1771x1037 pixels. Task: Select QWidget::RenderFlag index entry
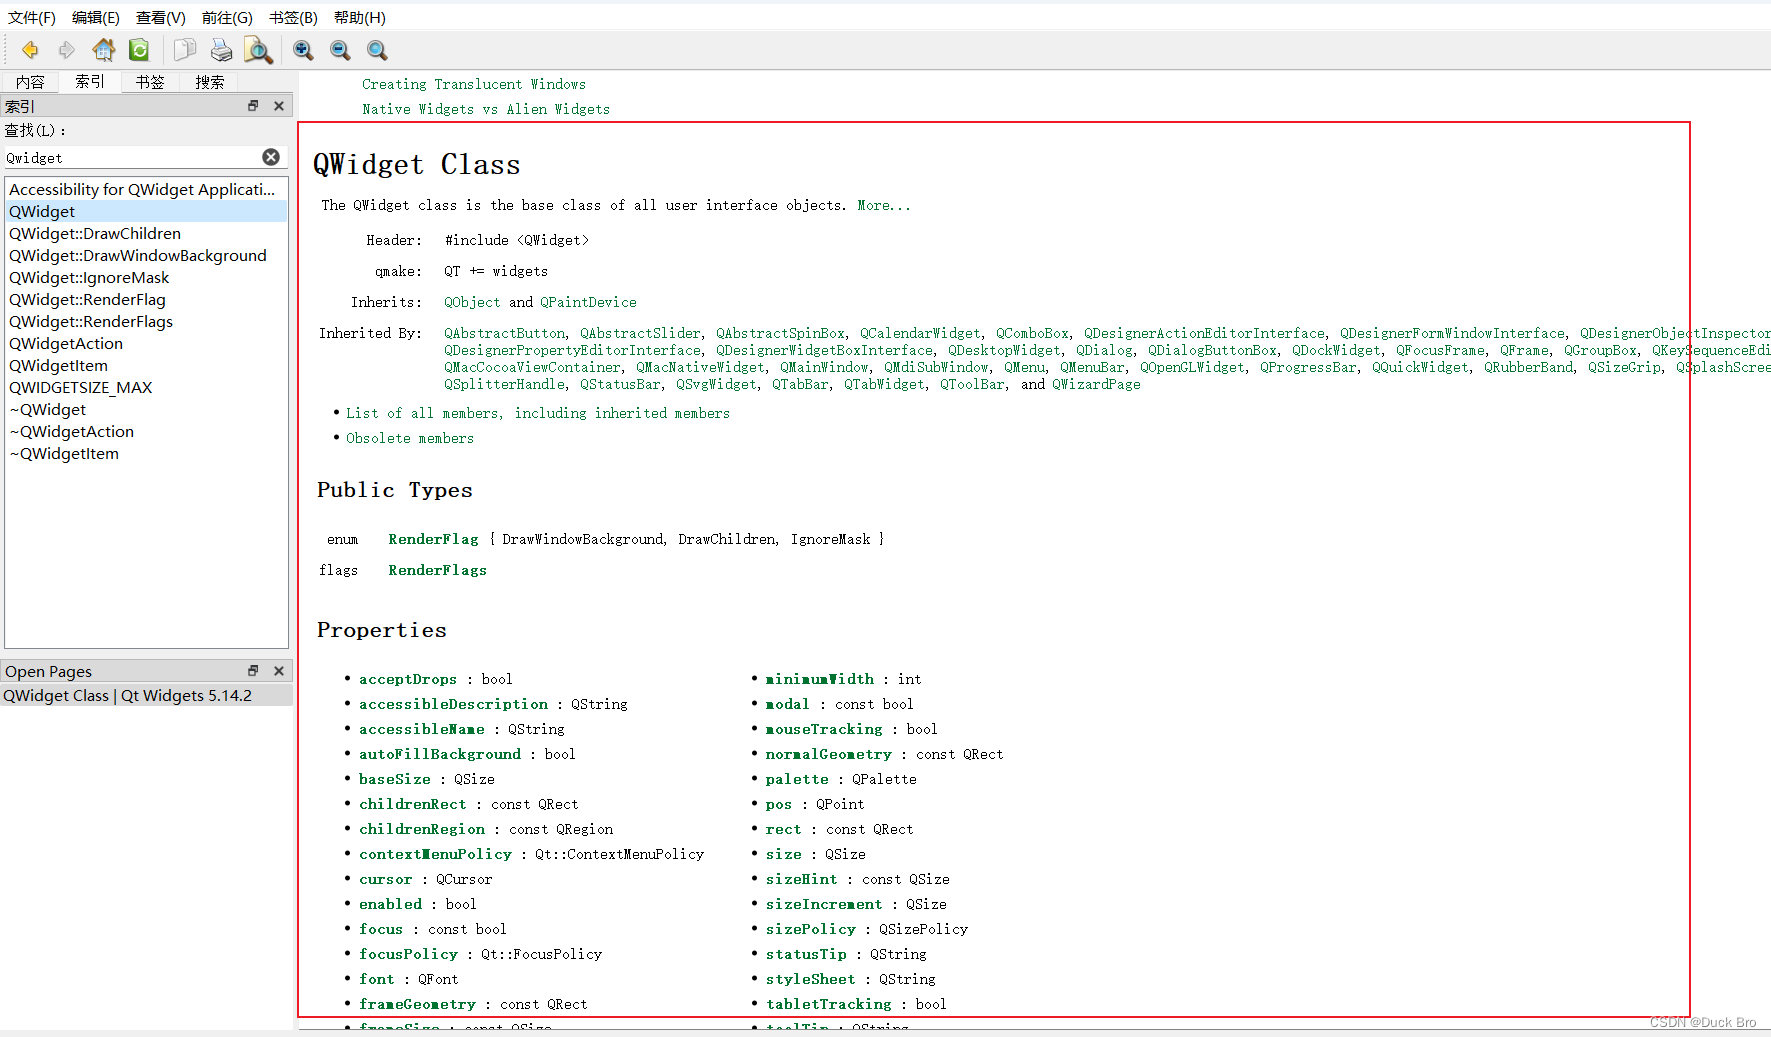coord(146,299)
